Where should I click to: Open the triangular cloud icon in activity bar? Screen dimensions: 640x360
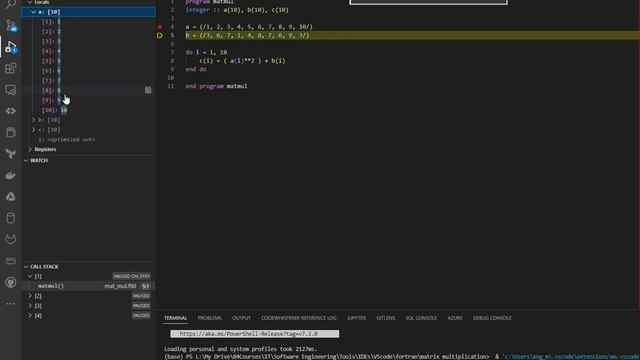11,196
